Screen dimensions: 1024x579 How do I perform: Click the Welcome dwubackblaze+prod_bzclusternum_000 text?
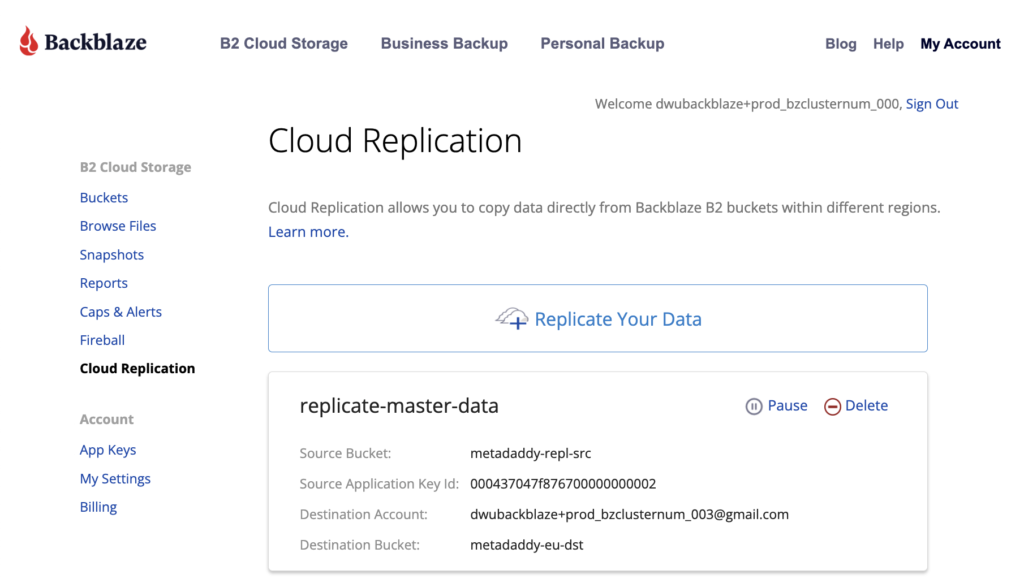pyautogui.click(x=748, y=104)
